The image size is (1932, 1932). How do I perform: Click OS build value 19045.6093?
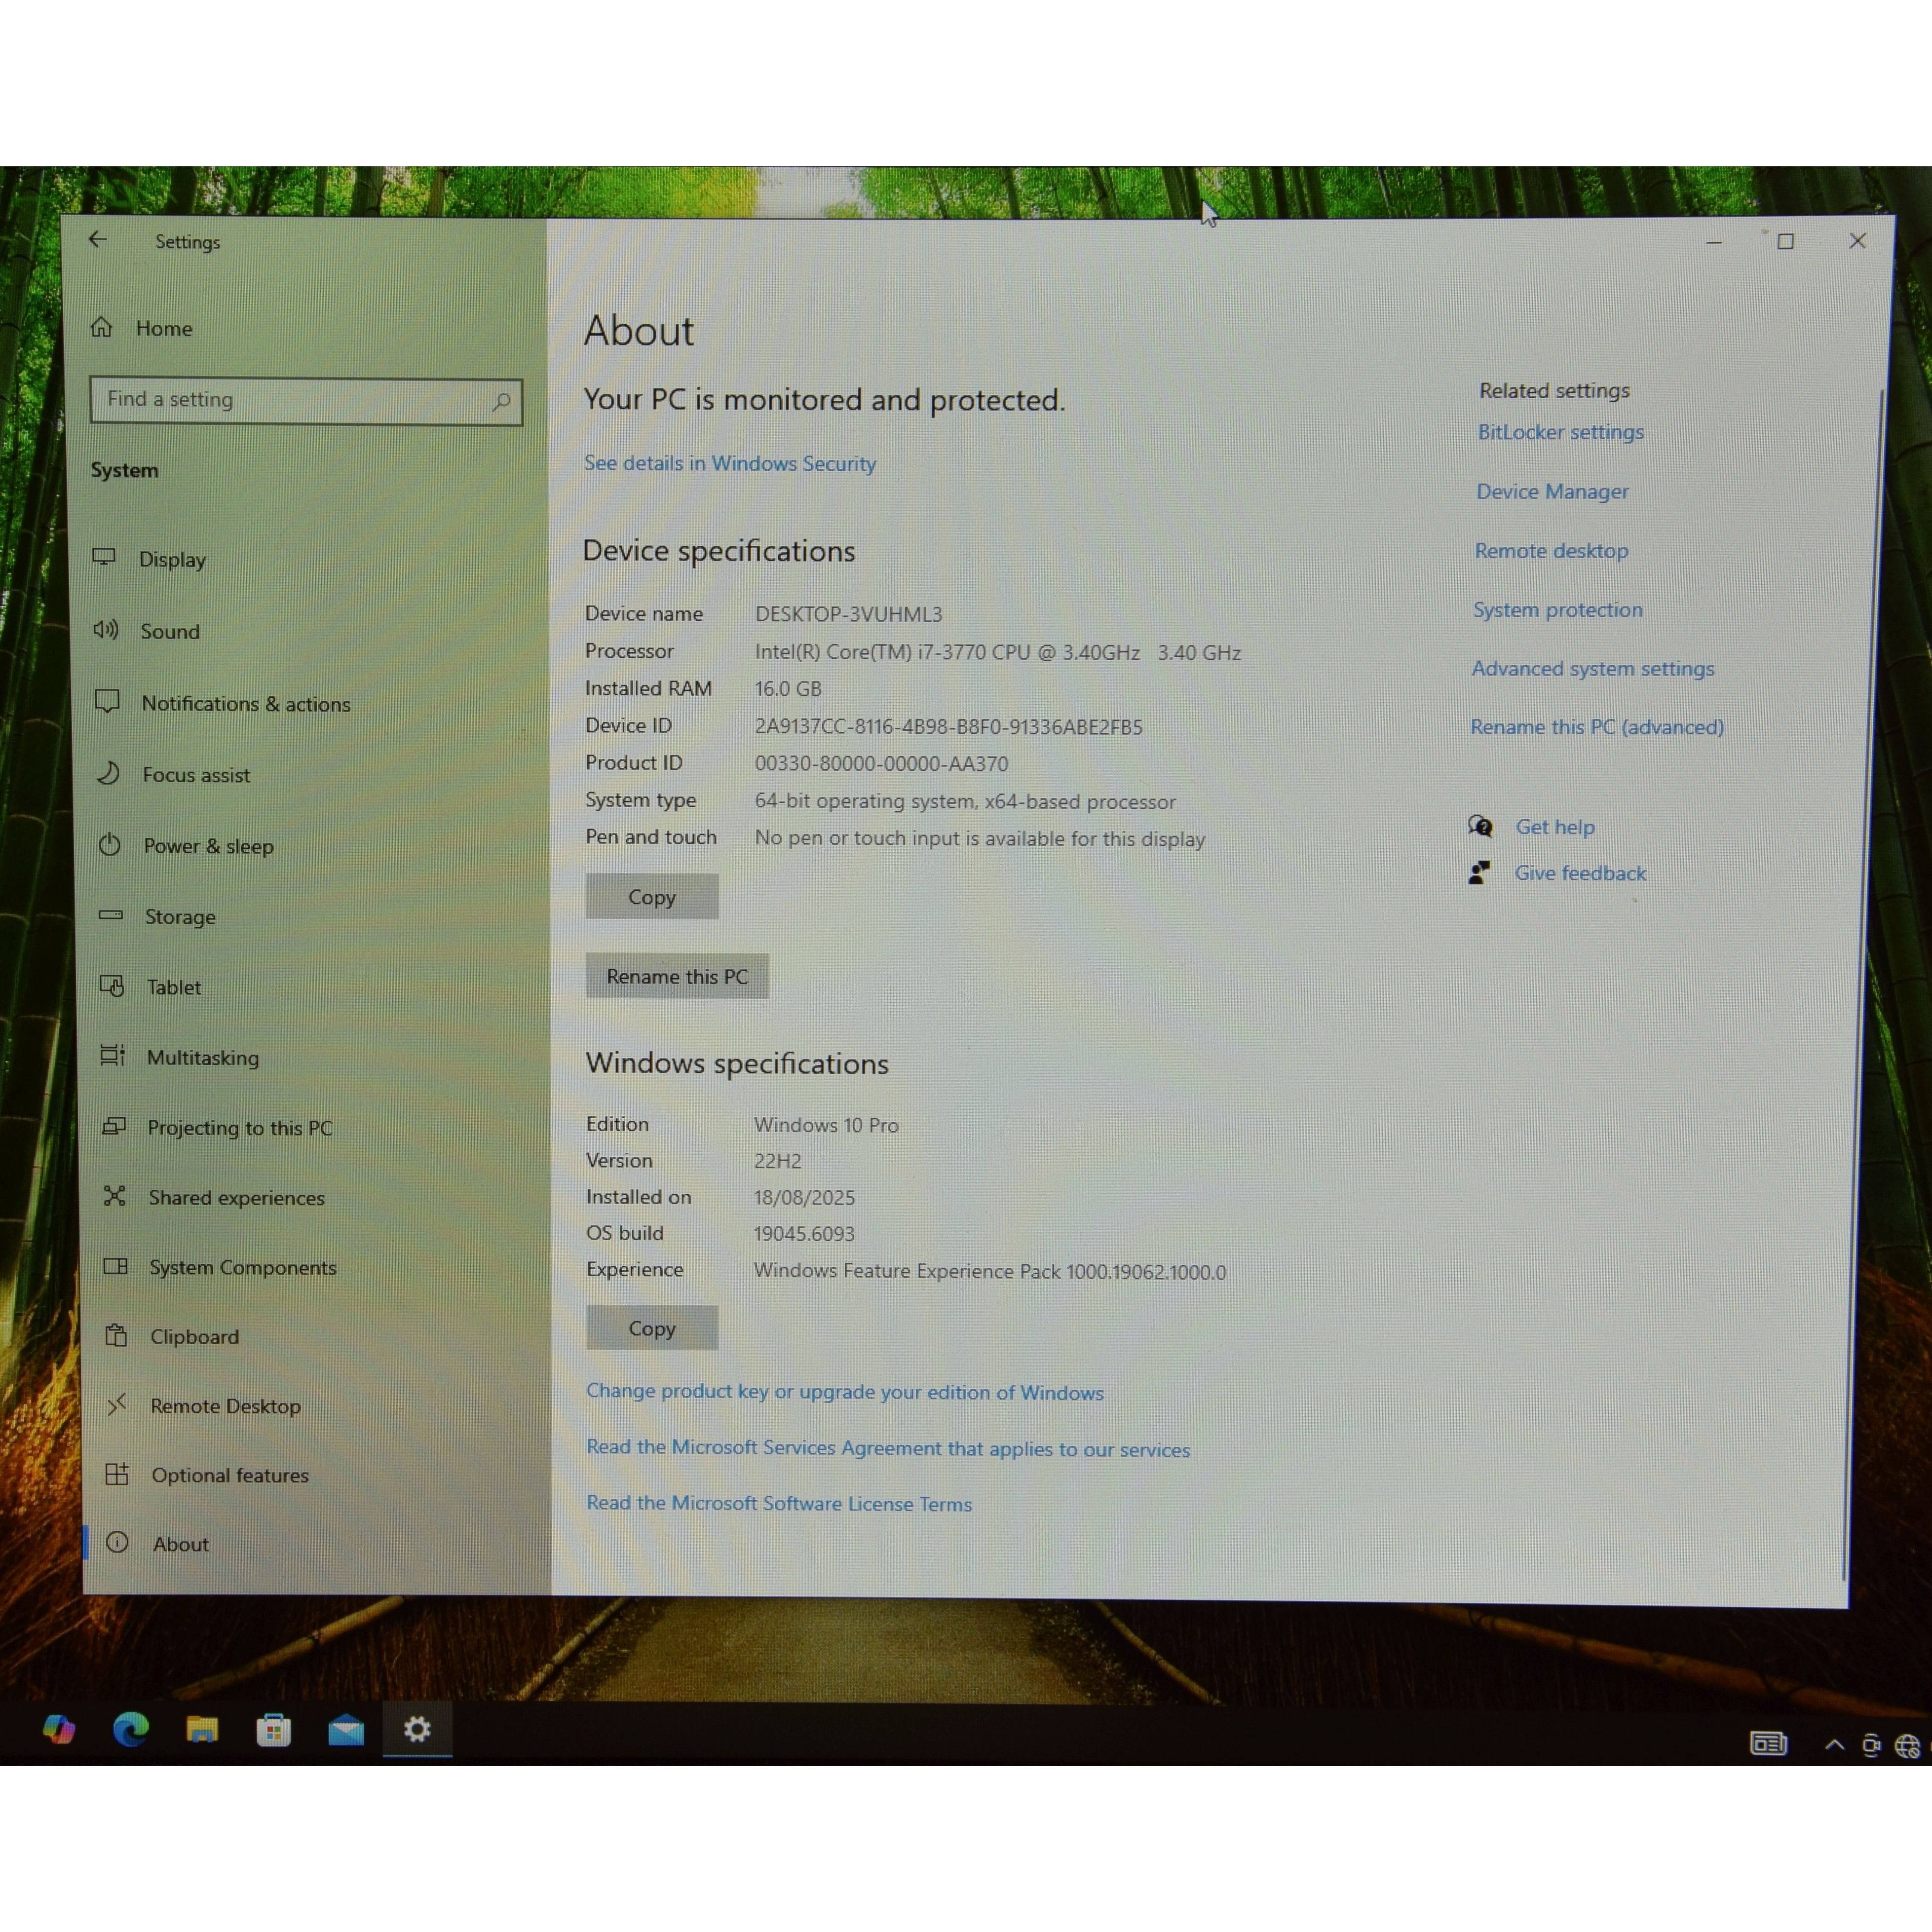(804, 1234)
